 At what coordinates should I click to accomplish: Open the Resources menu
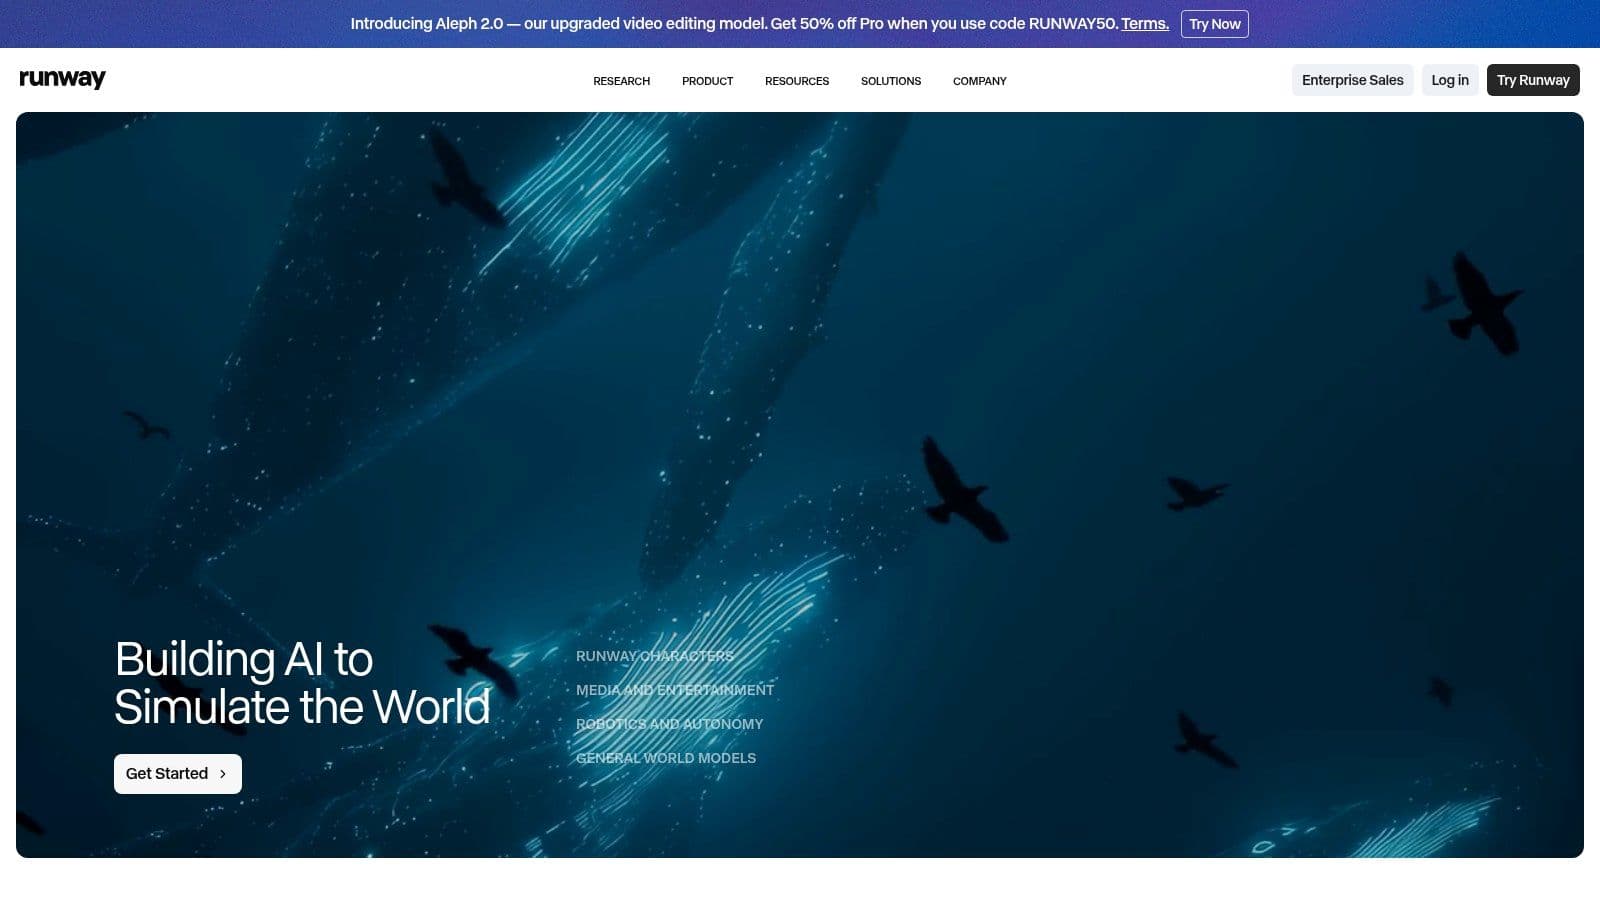coord(797,81)
